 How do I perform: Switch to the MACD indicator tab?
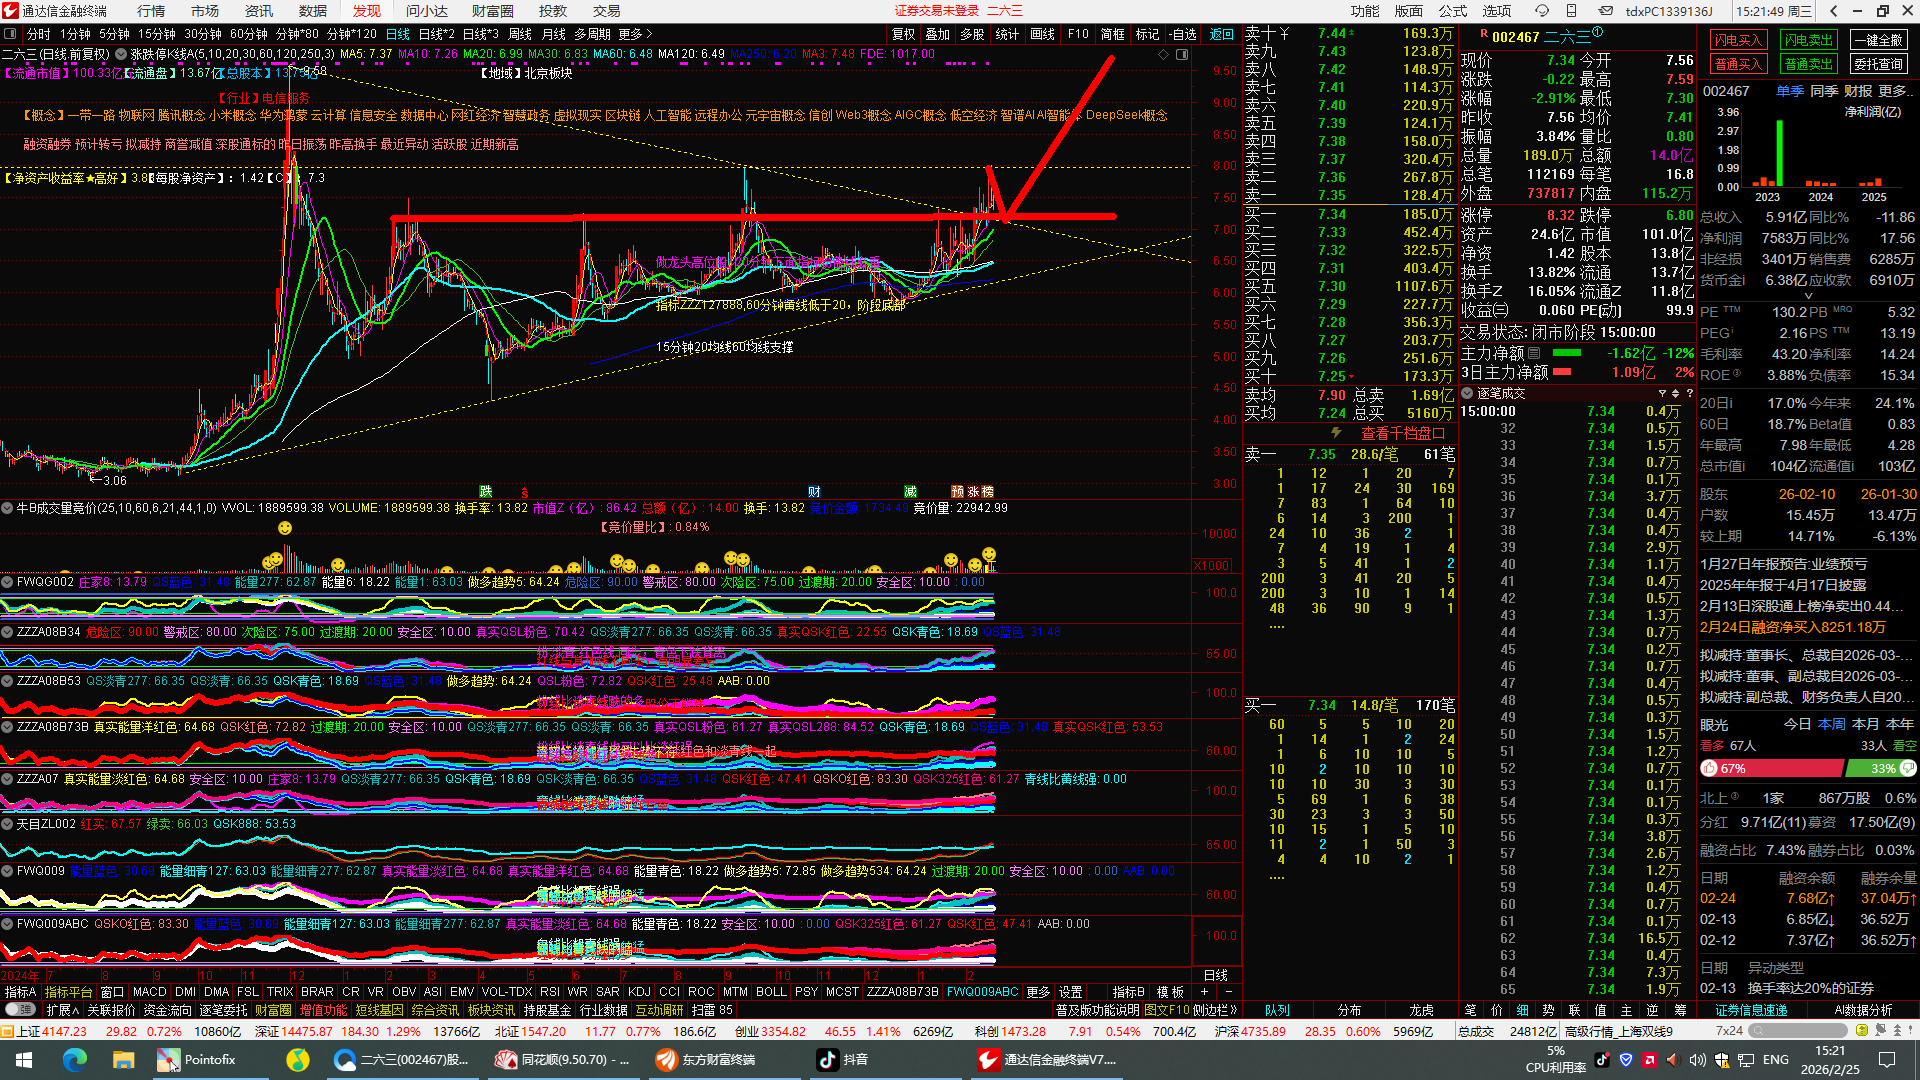click(x=149, y=992)
